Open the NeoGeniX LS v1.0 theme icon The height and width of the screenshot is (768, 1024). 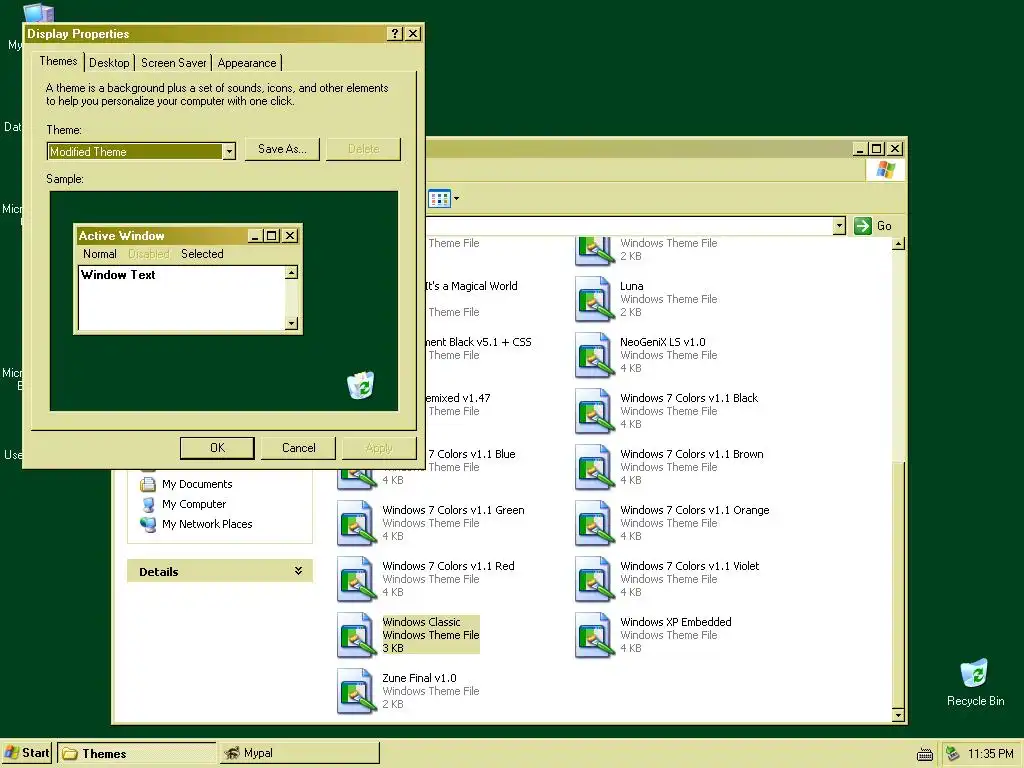[594, 355]
